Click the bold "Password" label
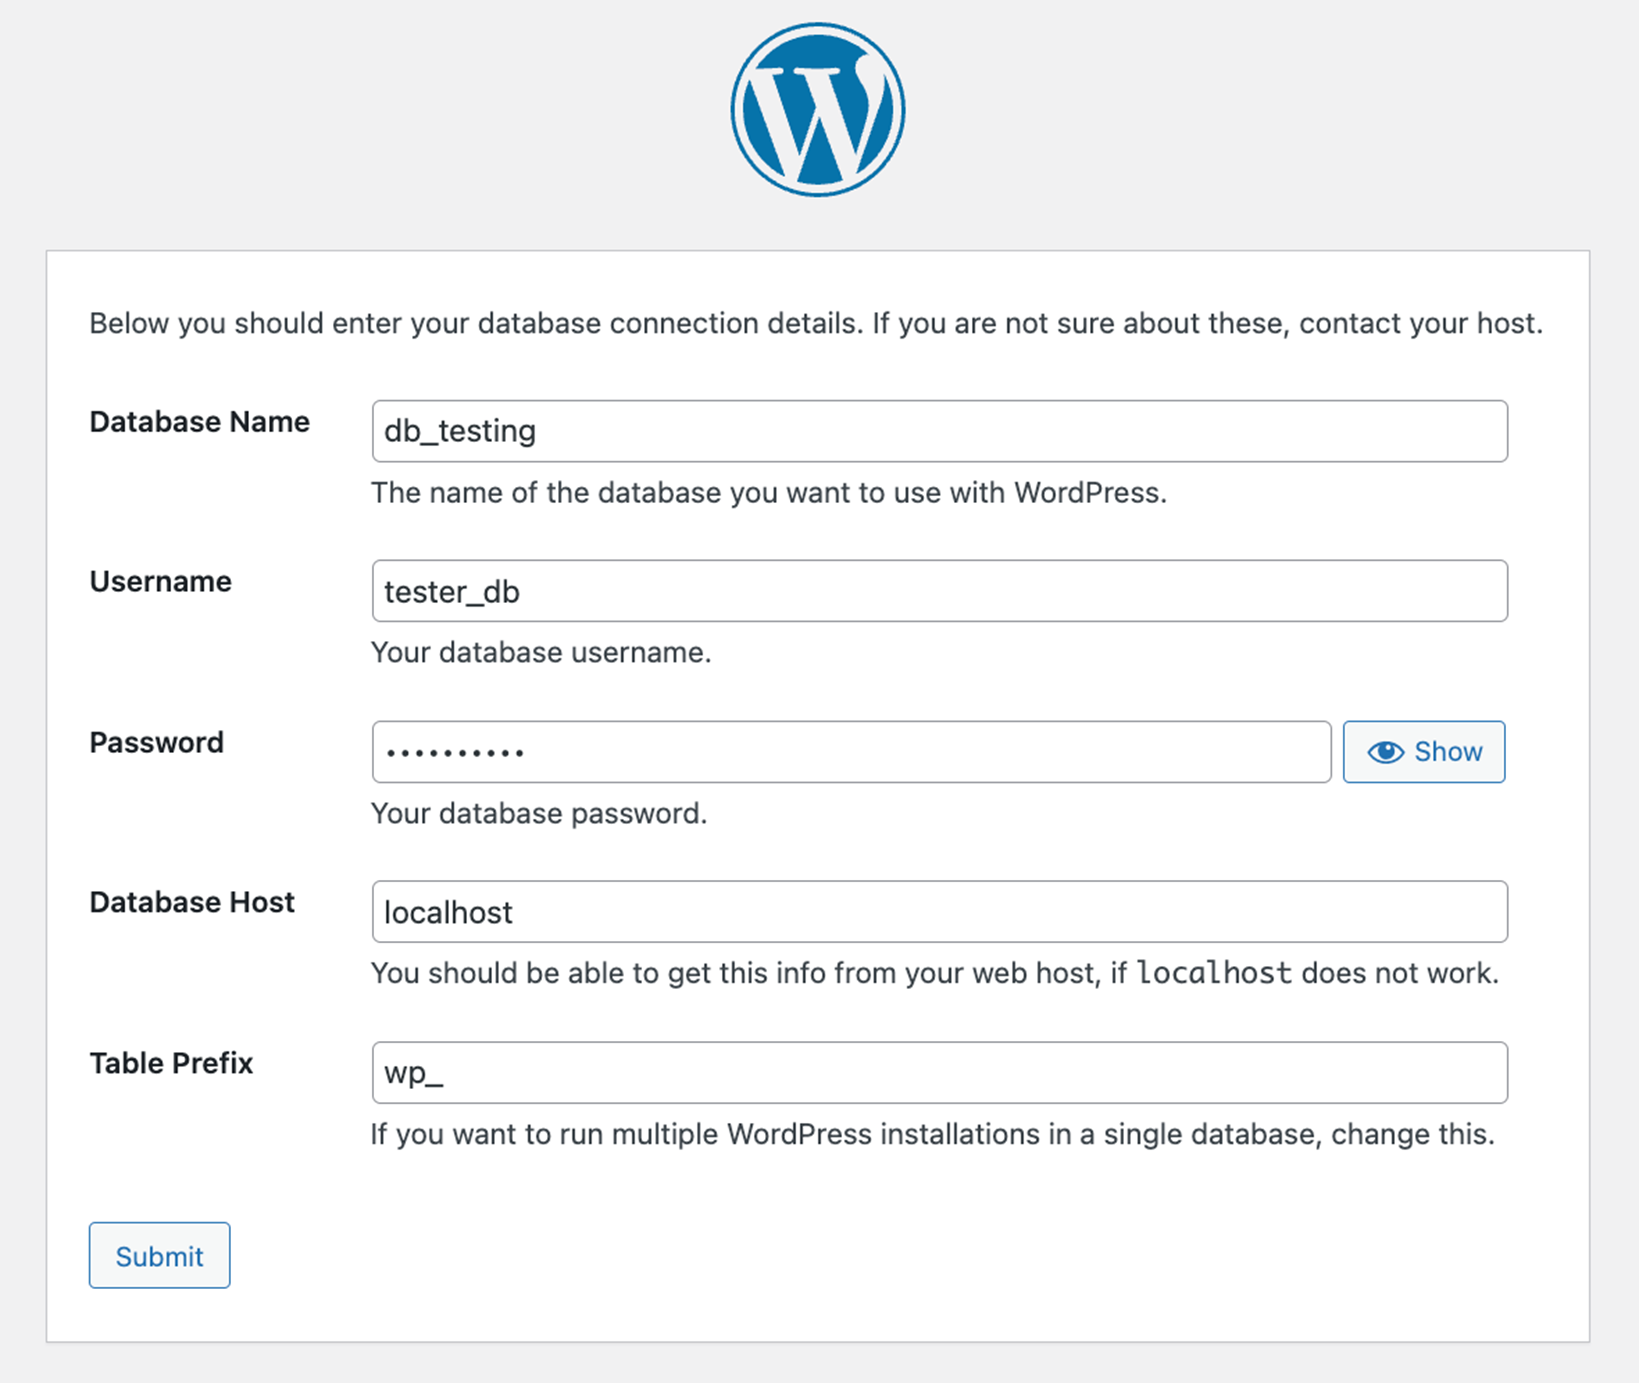The width and height of the screenshot is (1639, 1383). coord(156,743)
